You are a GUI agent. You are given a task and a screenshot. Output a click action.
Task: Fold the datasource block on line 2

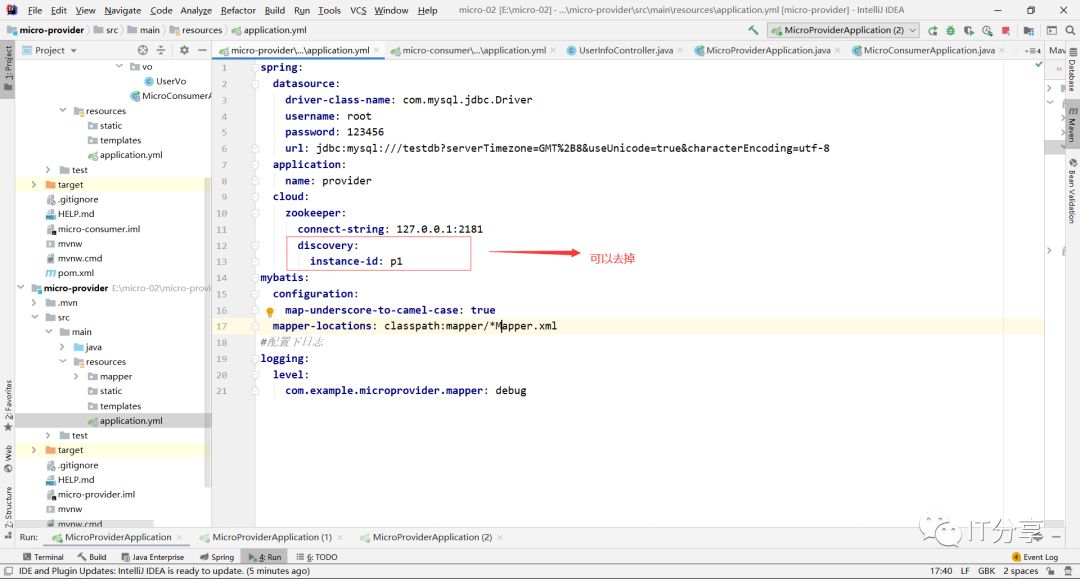(256, 84)
